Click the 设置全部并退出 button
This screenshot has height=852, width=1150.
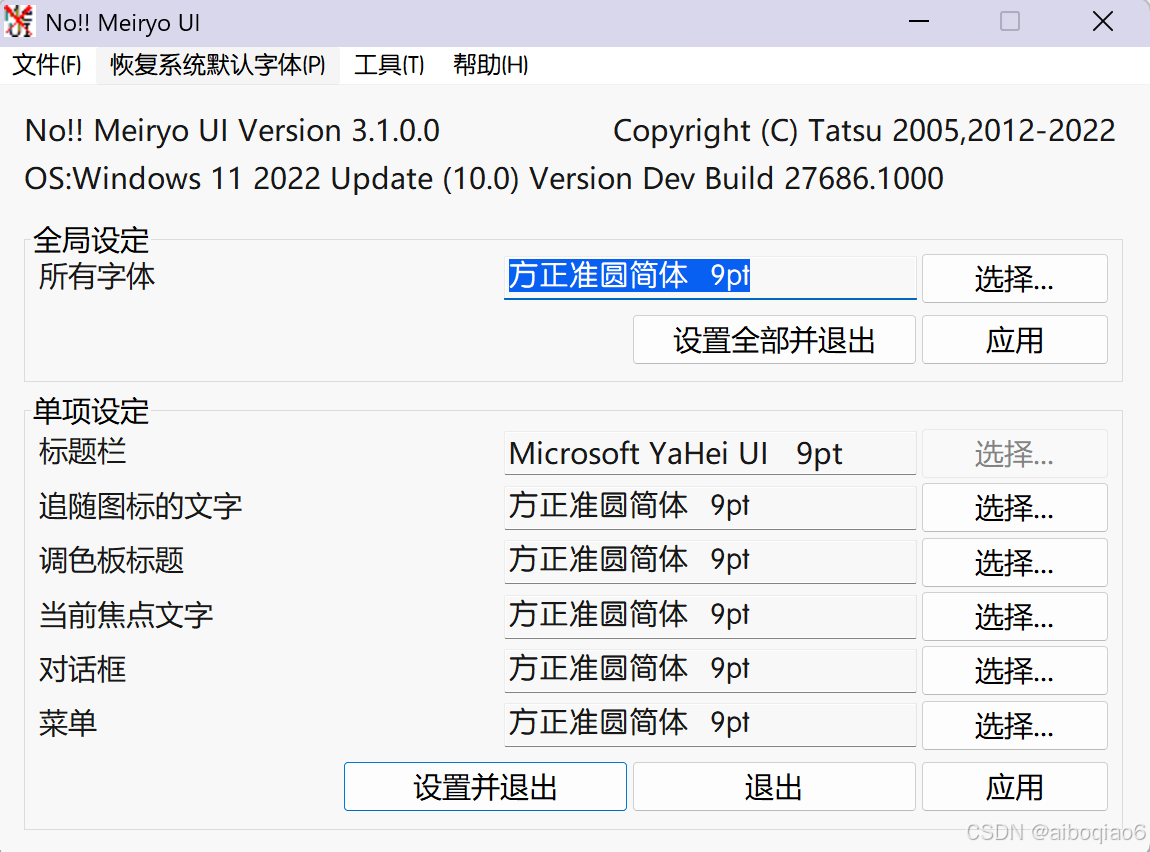coord(774,339)
